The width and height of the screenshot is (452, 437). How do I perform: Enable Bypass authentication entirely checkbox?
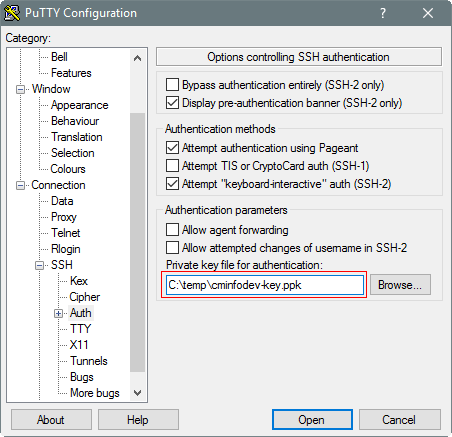(172, 85)
